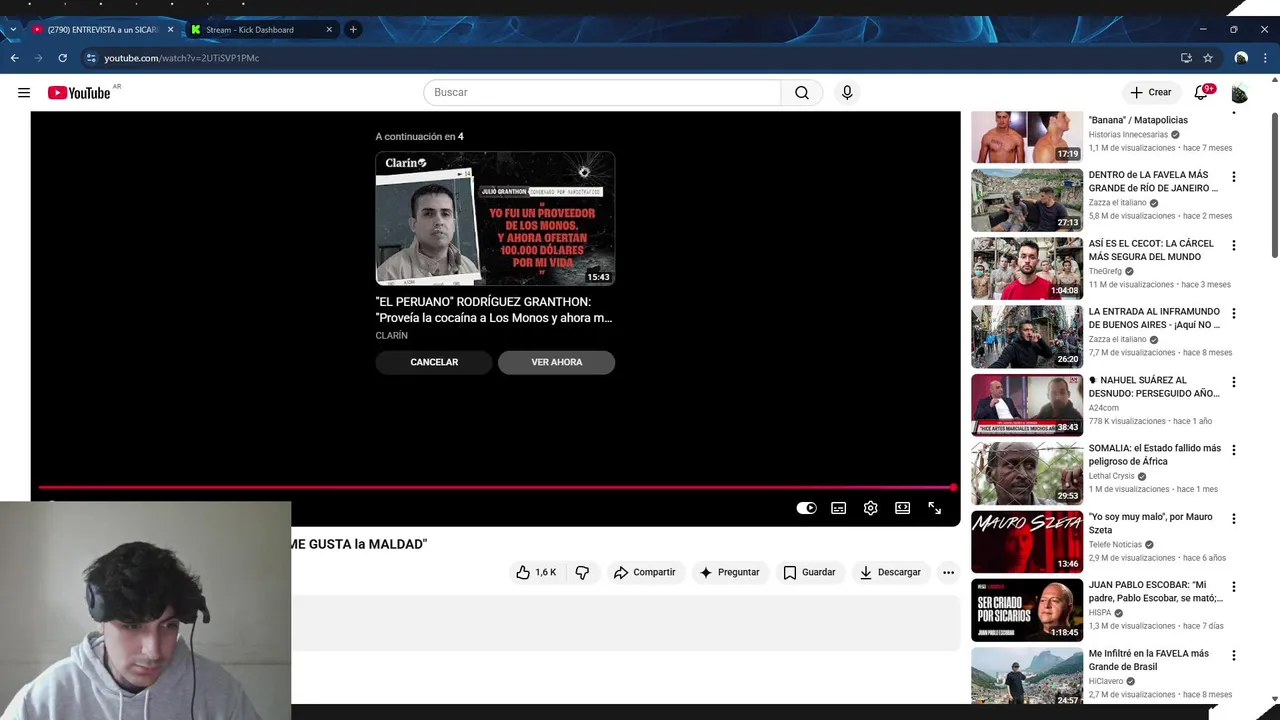Image resolution: width=1280 pixels, height=720 pixels.
Task: Open the Matapolicías video thumbnail
Action: click(x=1027, y=137)
